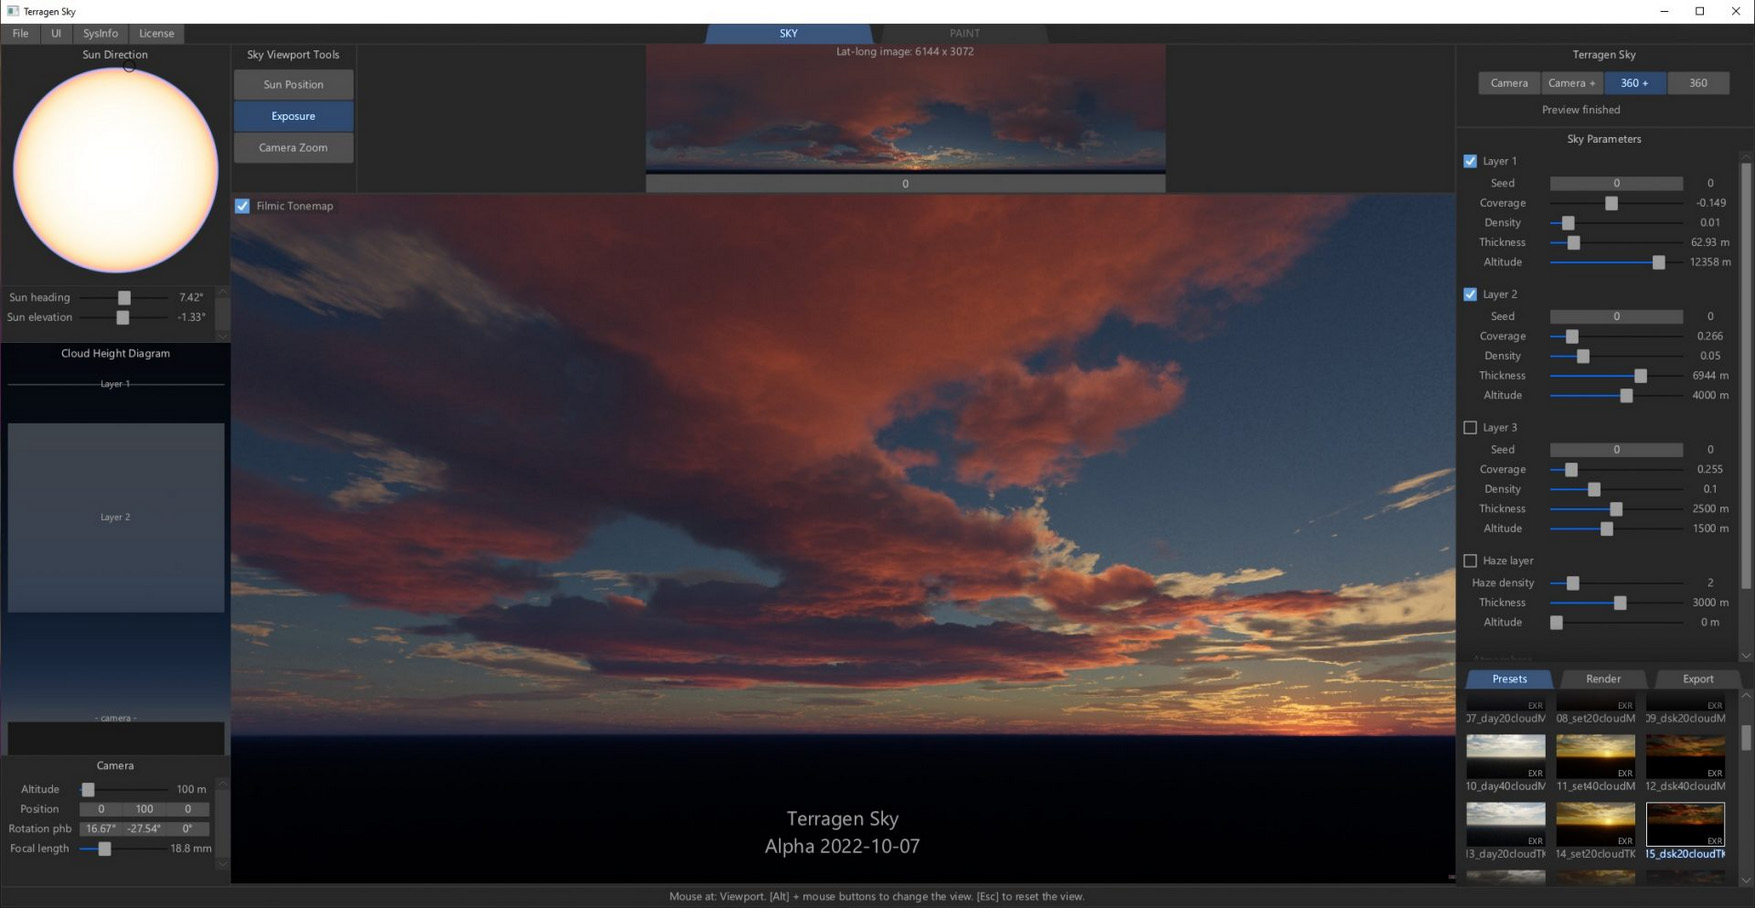The width and height of the screenshot is (1755, 908).
Task: Click the Sun Position tool button
Action: [x=293, y=85]
